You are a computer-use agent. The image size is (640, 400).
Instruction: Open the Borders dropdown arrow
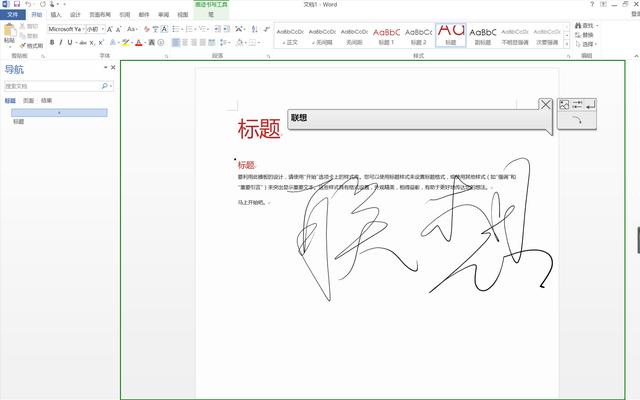click(x=260, y=42)
